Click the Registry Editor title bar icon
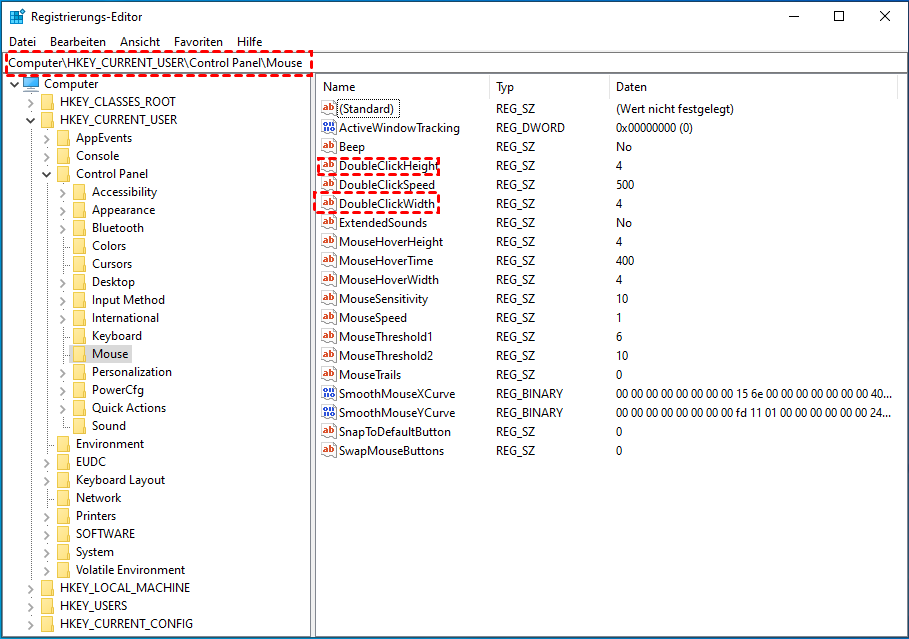 [x=17, y=17]
